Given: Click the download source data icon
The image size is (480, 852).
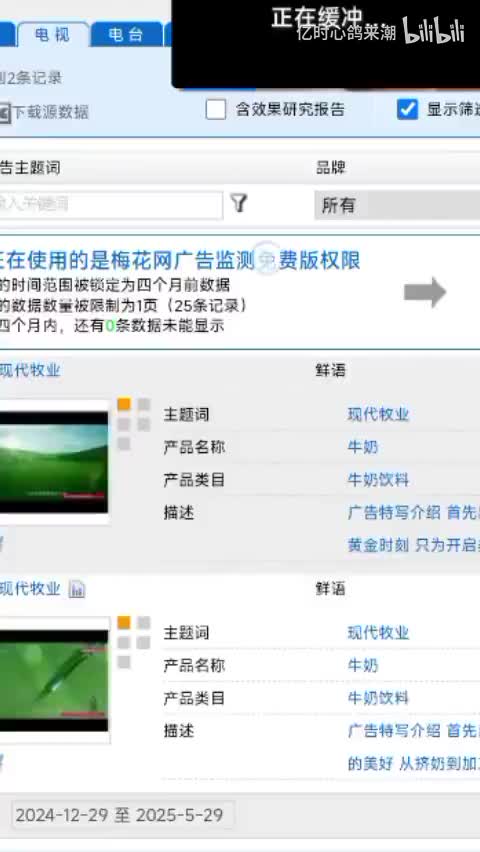Looking at the screenshot, I should 4,112.
